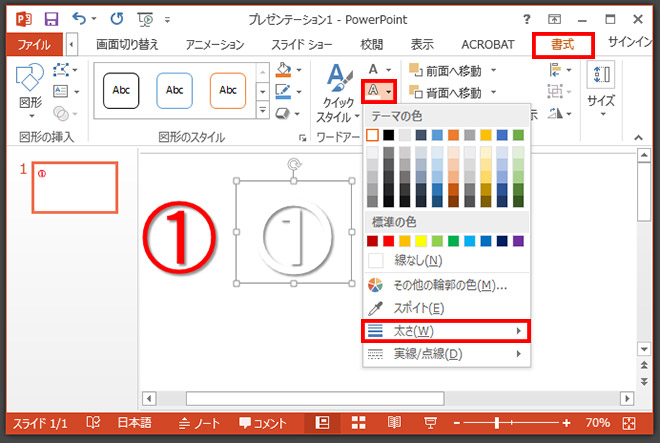Open the Size (サイズ) button

pos(601,89)
